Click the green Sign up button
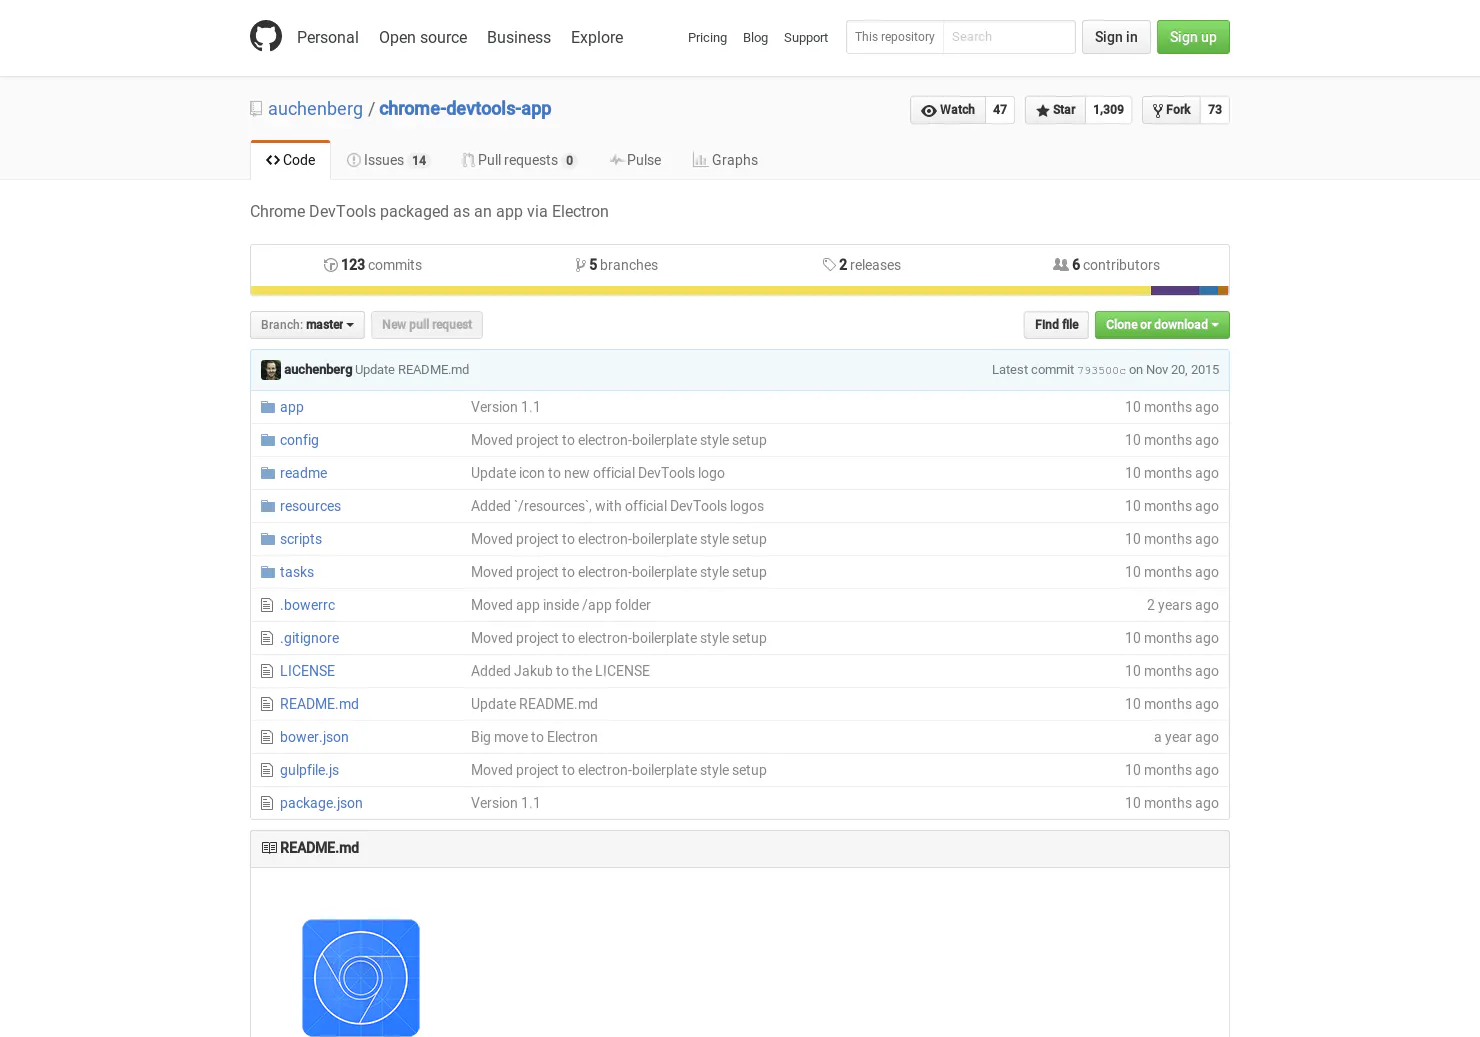 tap(1193, 37)
